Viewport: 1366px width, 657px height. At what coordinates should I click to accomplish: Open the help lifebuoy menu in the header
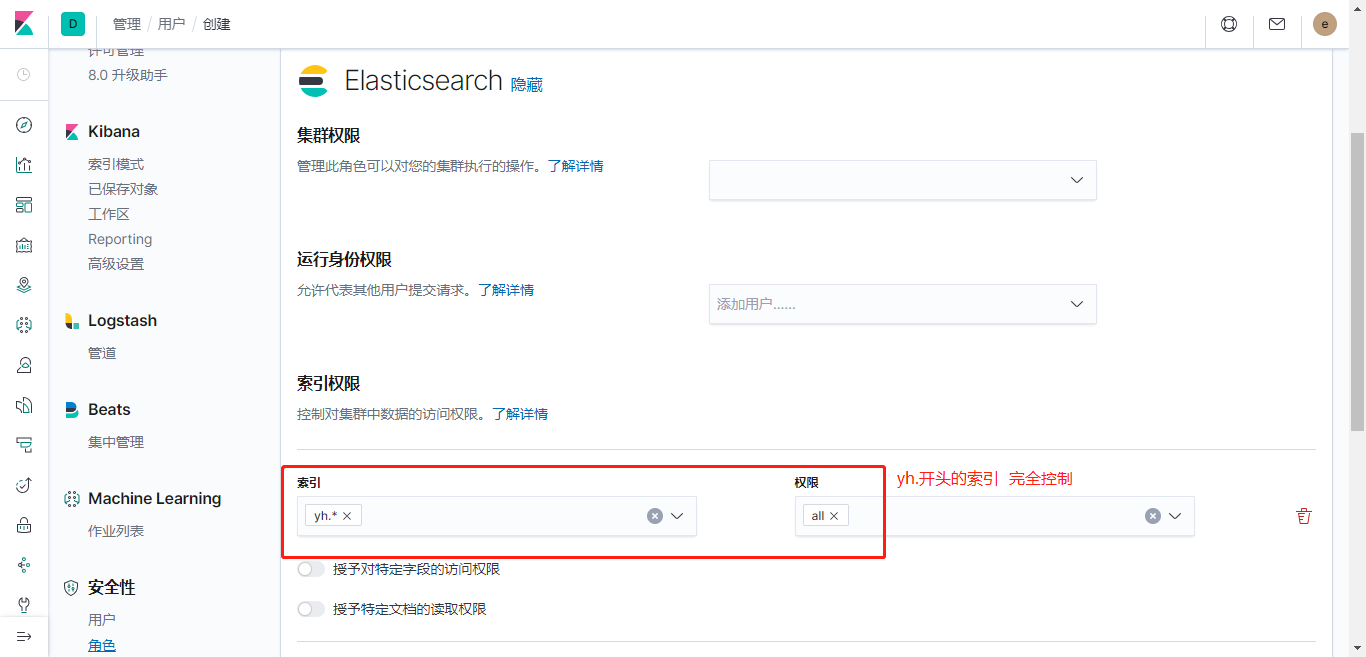tap(1229, 24)
